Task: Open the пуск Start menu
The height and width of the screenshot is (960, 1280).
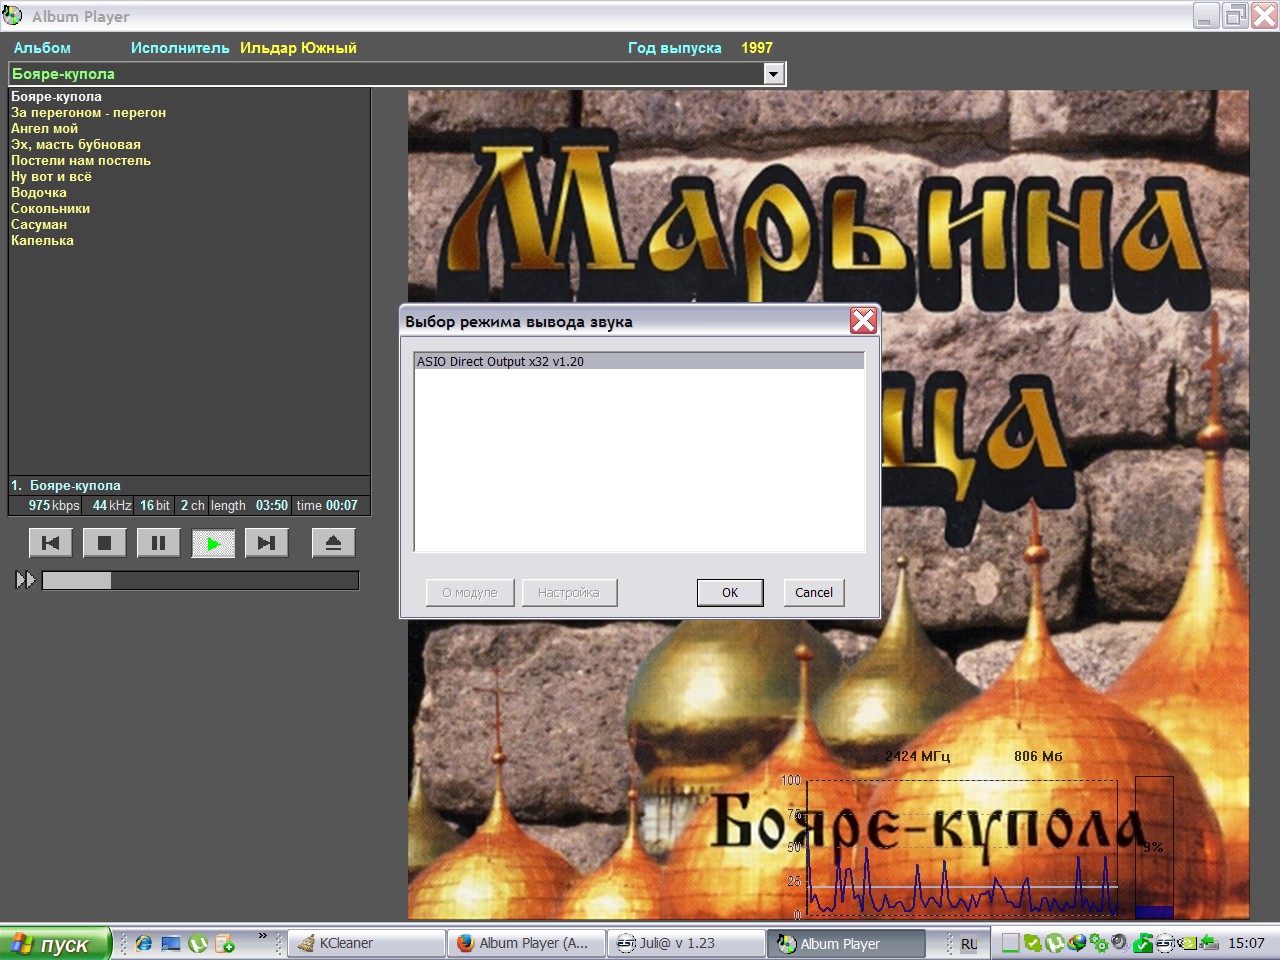Action: pyautogui.click(x=54, y=944)
